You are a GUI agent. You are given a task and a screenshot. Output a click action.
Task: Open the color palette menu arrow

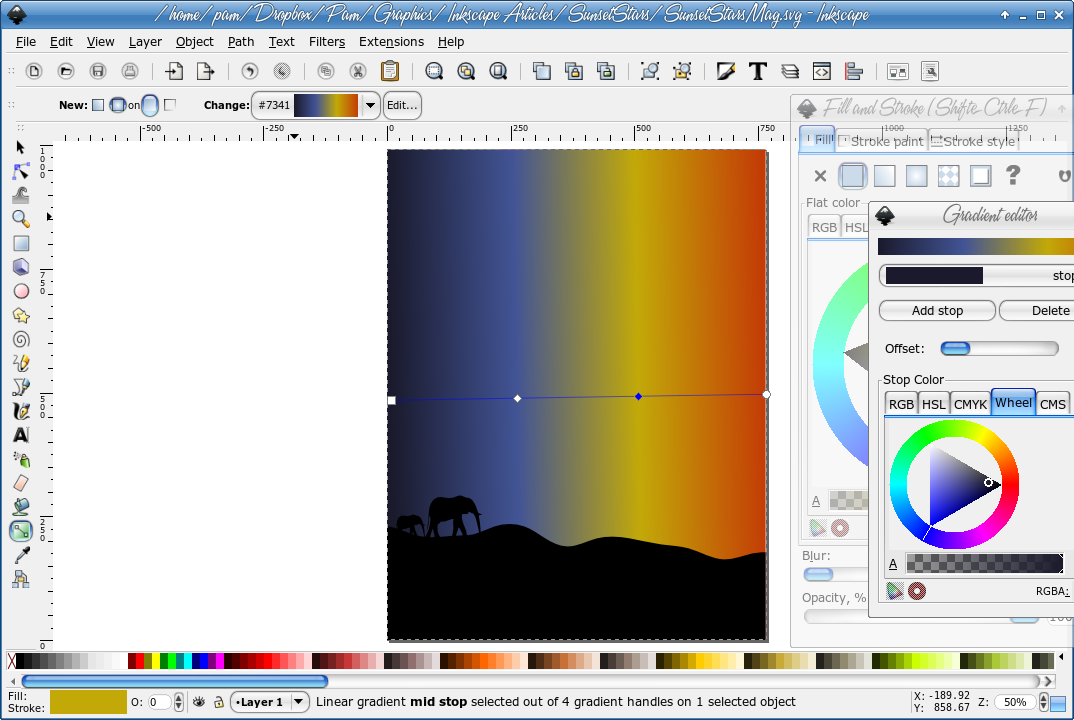click(x=1061, y=657)
